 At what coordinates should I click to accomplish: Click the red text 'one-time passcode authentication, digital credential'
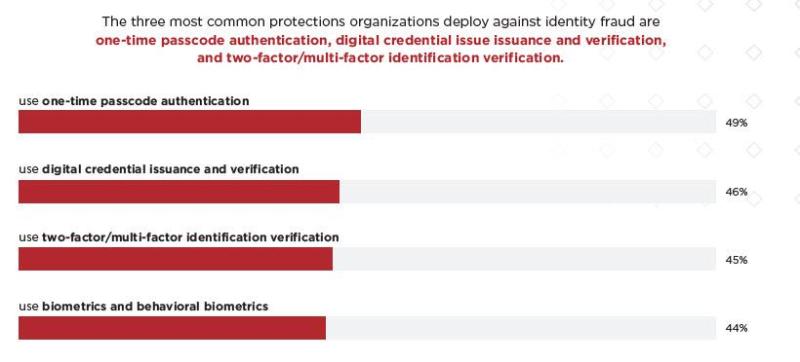coord(270,40)
